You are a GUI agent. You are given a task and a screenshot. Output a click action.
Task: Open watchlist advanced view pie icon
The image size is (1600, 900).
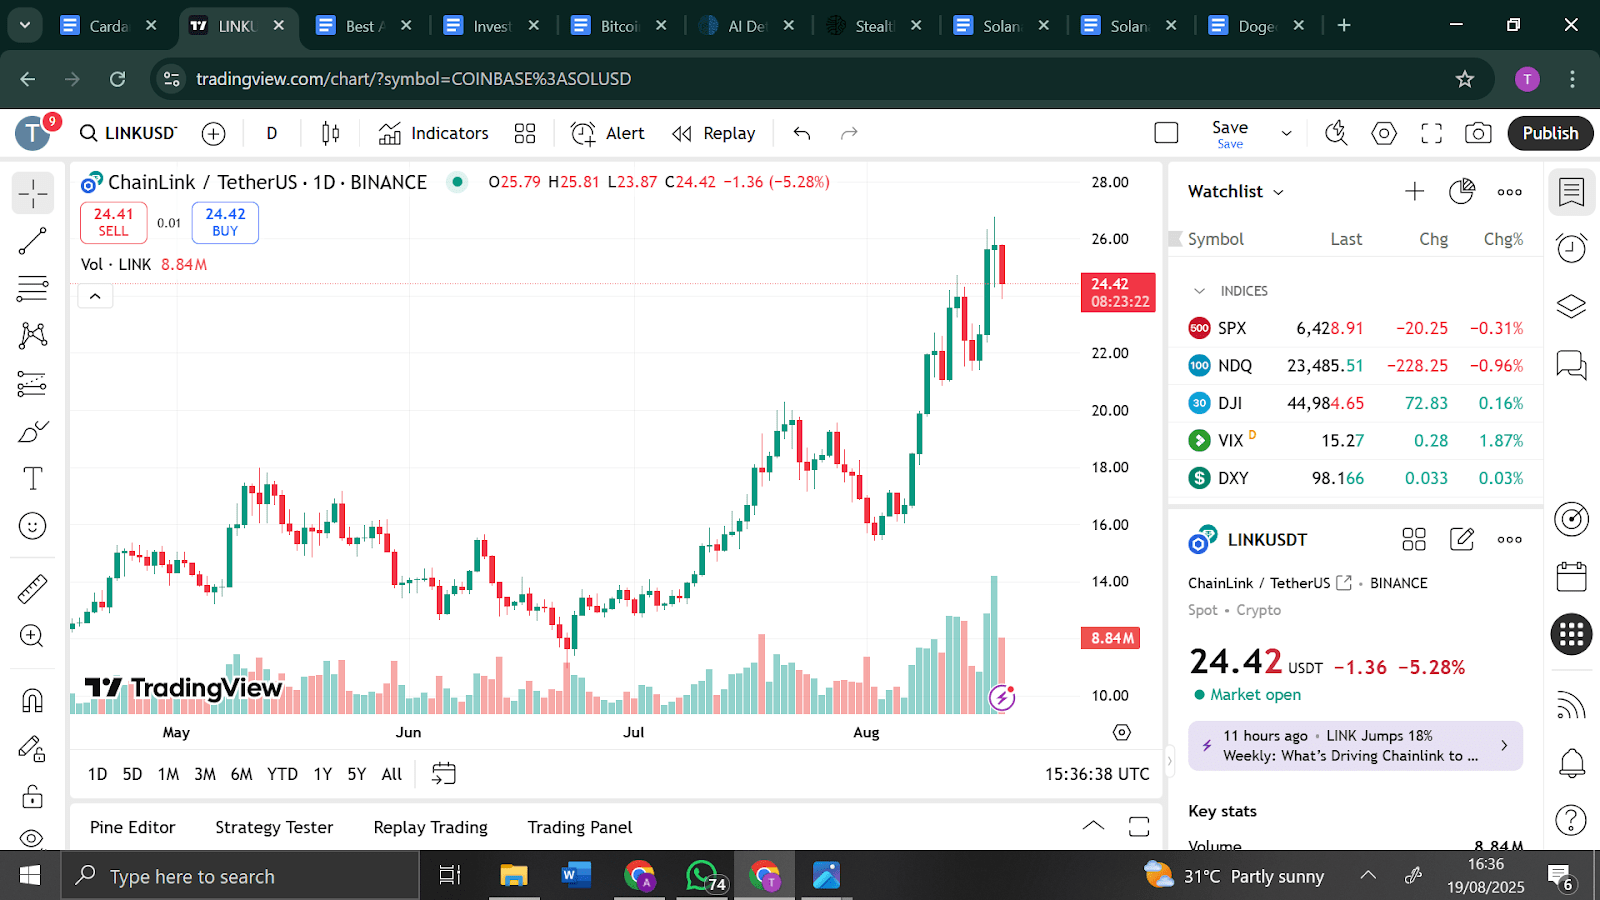(1462, 191)
